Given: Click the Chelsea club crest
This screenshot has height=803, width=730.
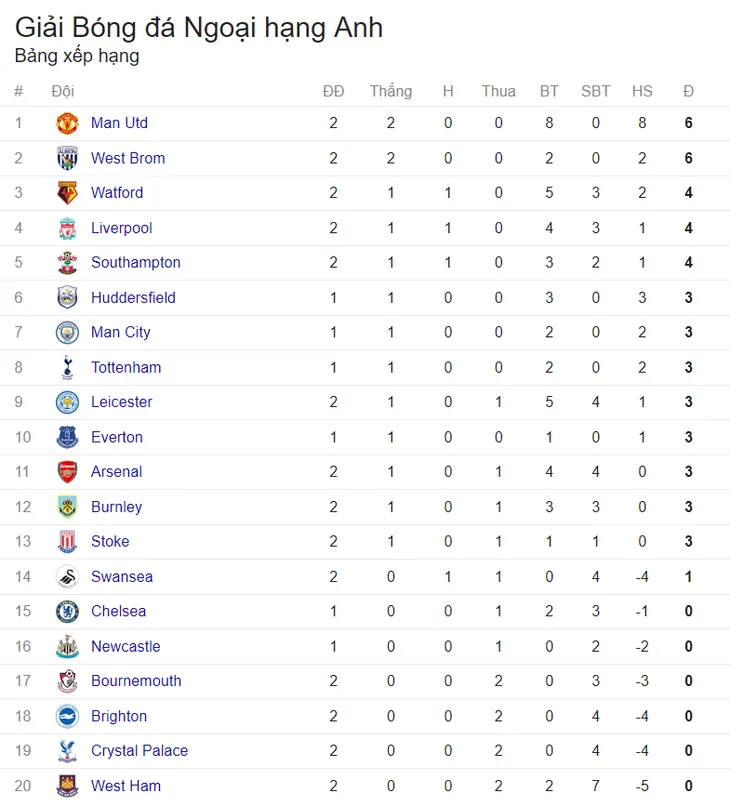Looking at the screenshot, I should click(67, 611).
